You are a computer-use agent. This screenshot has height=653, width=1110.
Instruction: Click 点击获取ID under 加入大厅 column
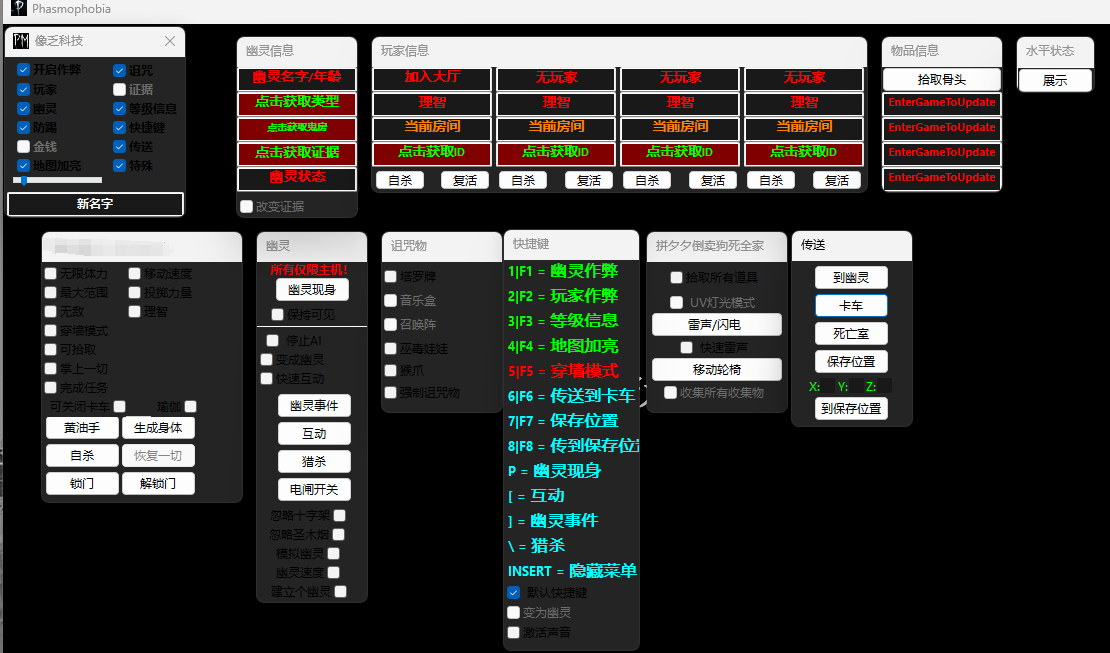[x=432, y=153]
